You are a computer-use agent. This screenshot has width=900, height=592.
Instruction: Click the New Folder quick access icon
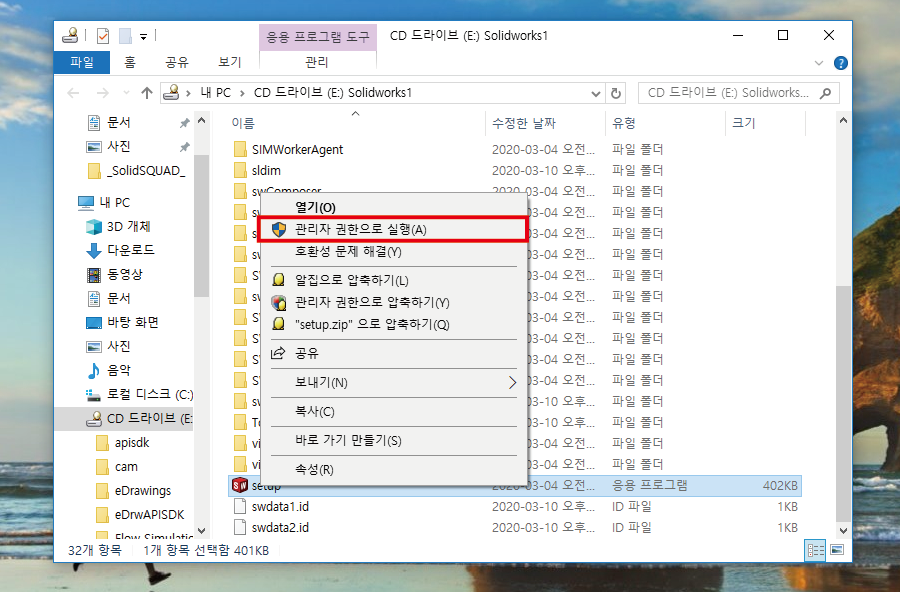[x=125, y=36]
